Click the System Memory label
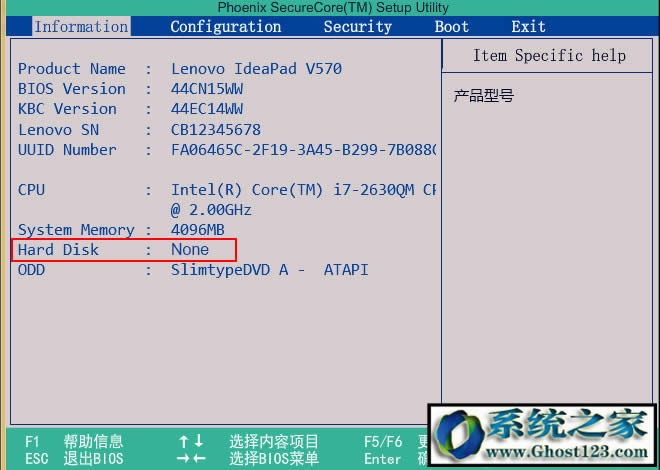This screenshot has height=470, width=660. pos(76,230)
